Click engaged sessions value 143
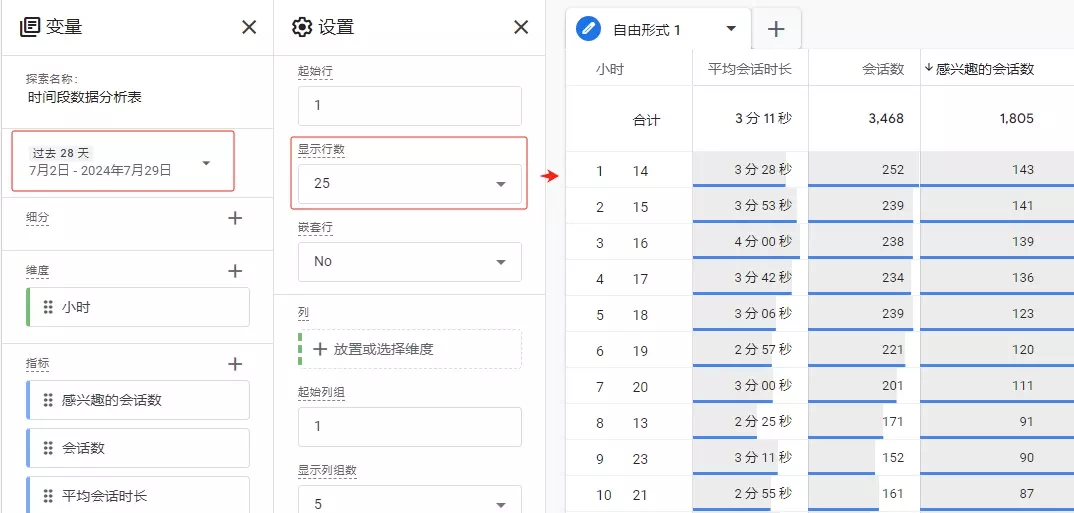This screenshot has height=513, width=1074. pos(1023,169)
